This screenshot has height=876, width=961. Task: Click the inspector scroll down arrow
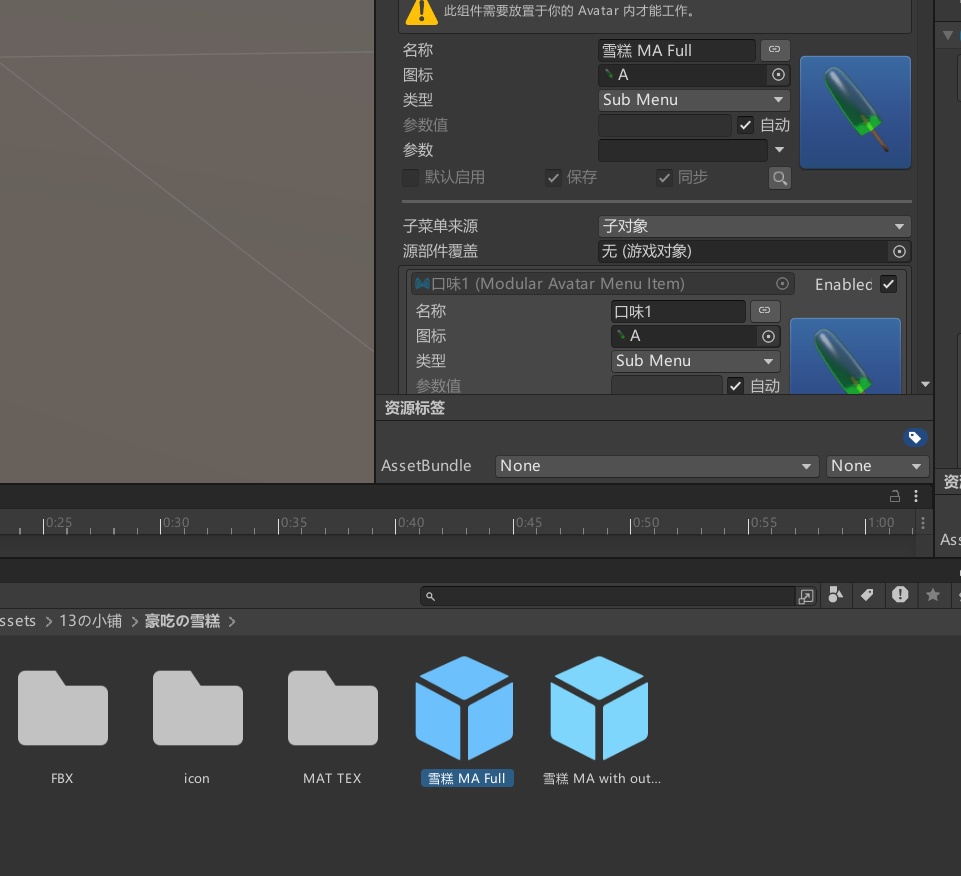coord(925,384)
